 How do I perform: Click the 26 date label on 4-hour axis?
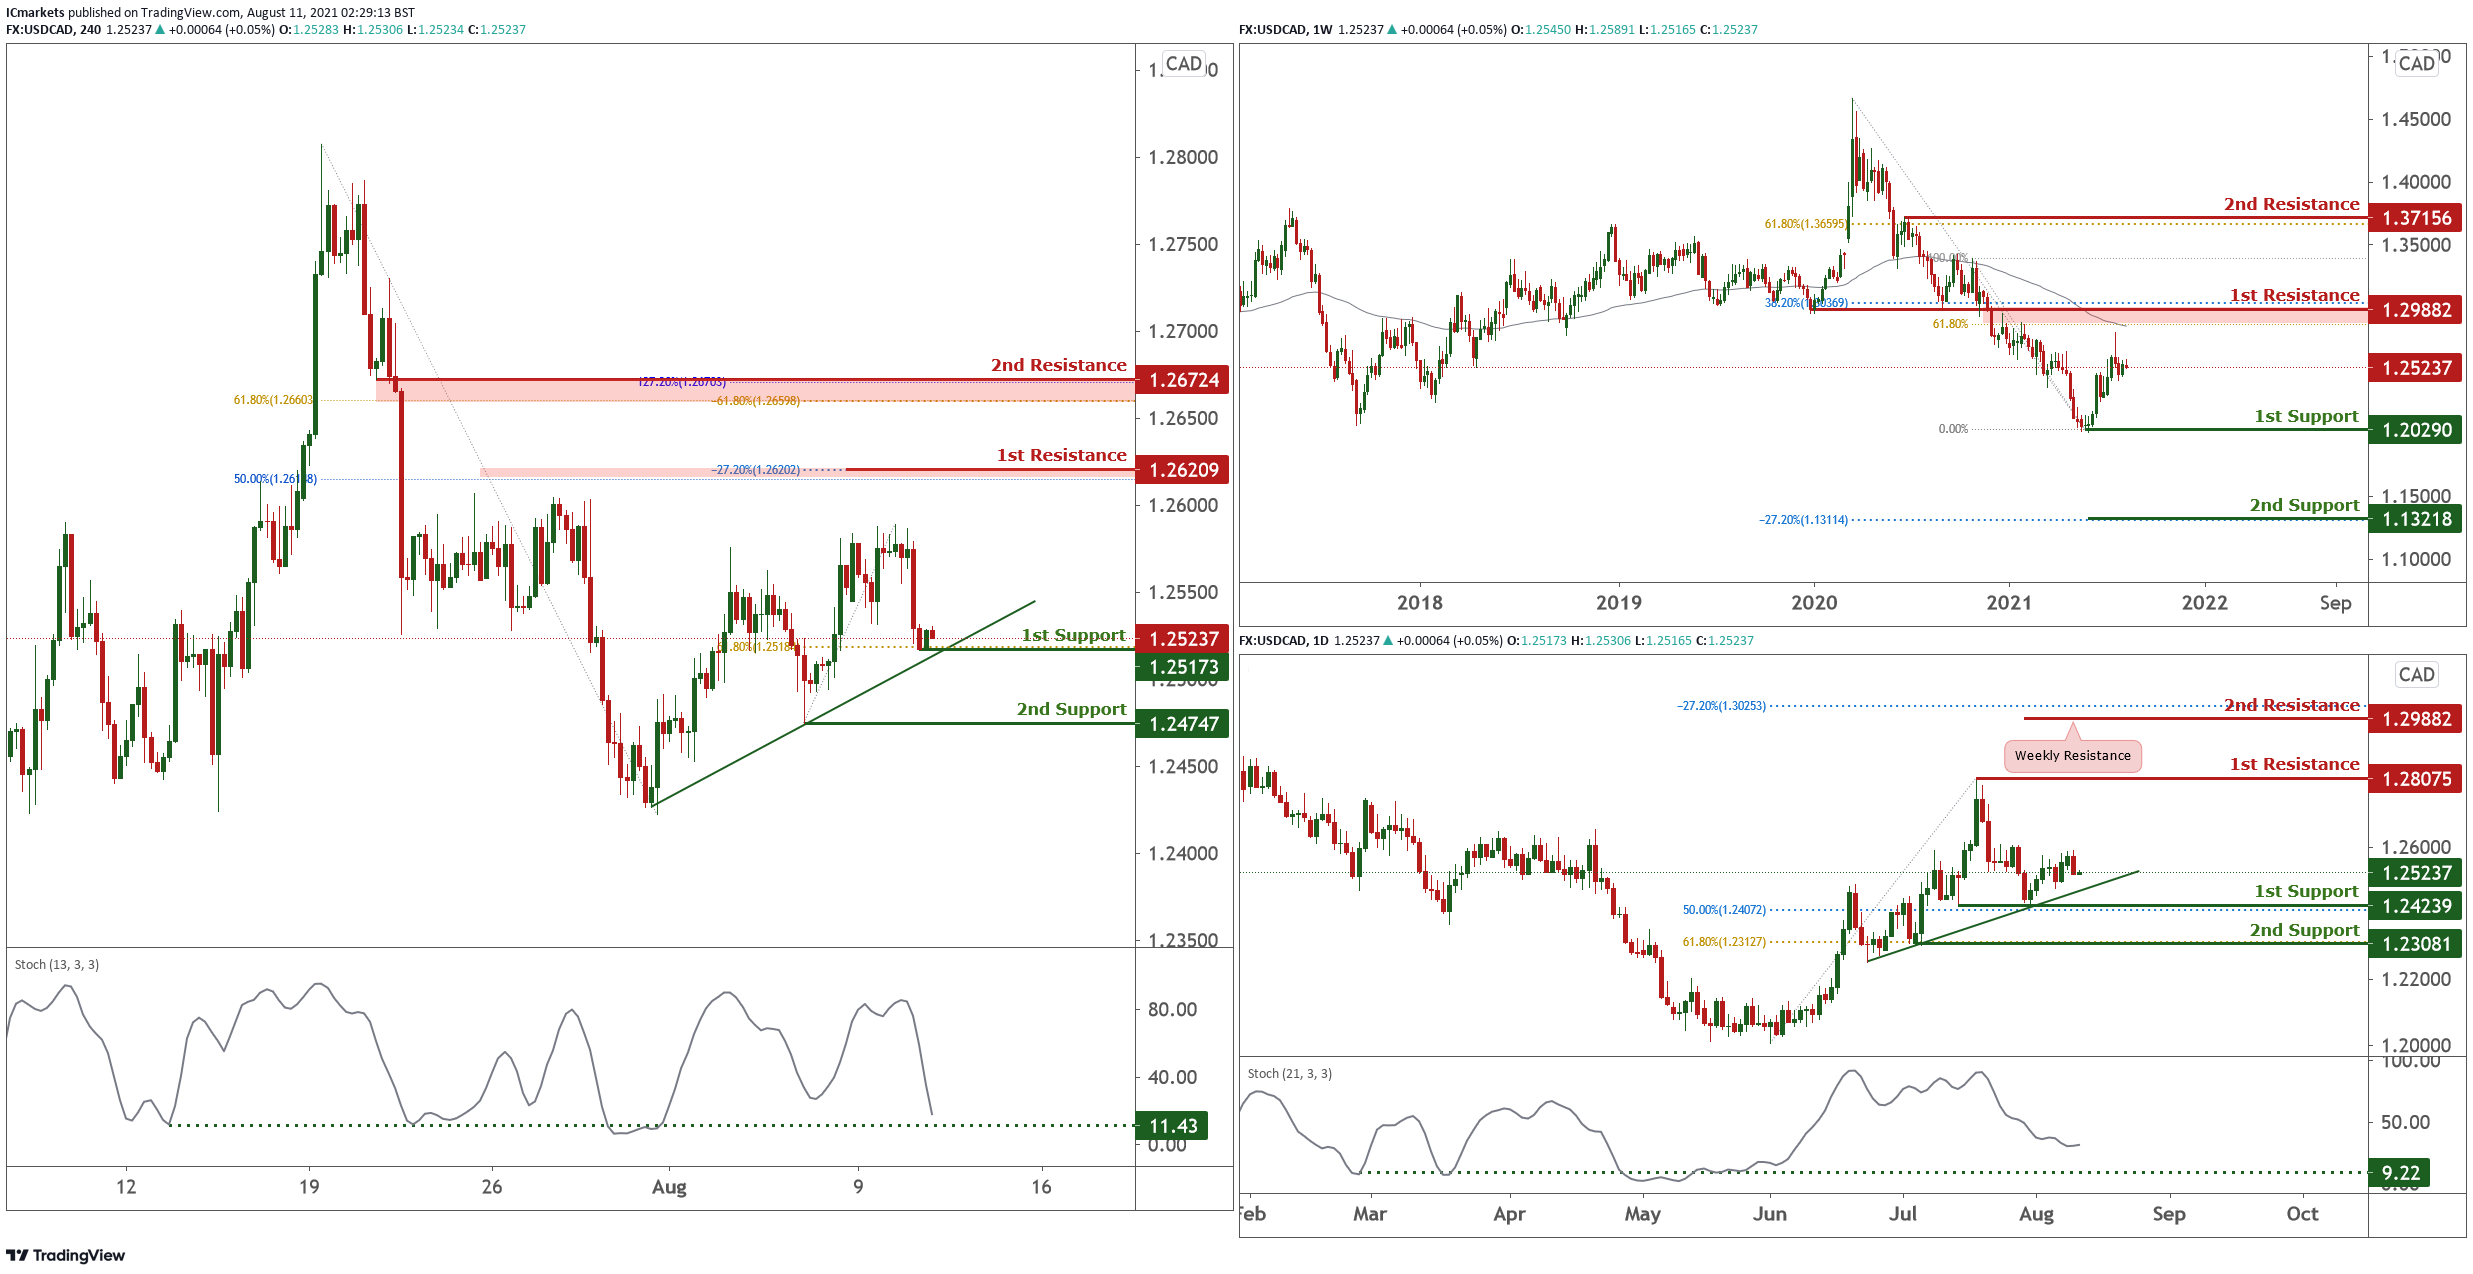pos(492,1187)
